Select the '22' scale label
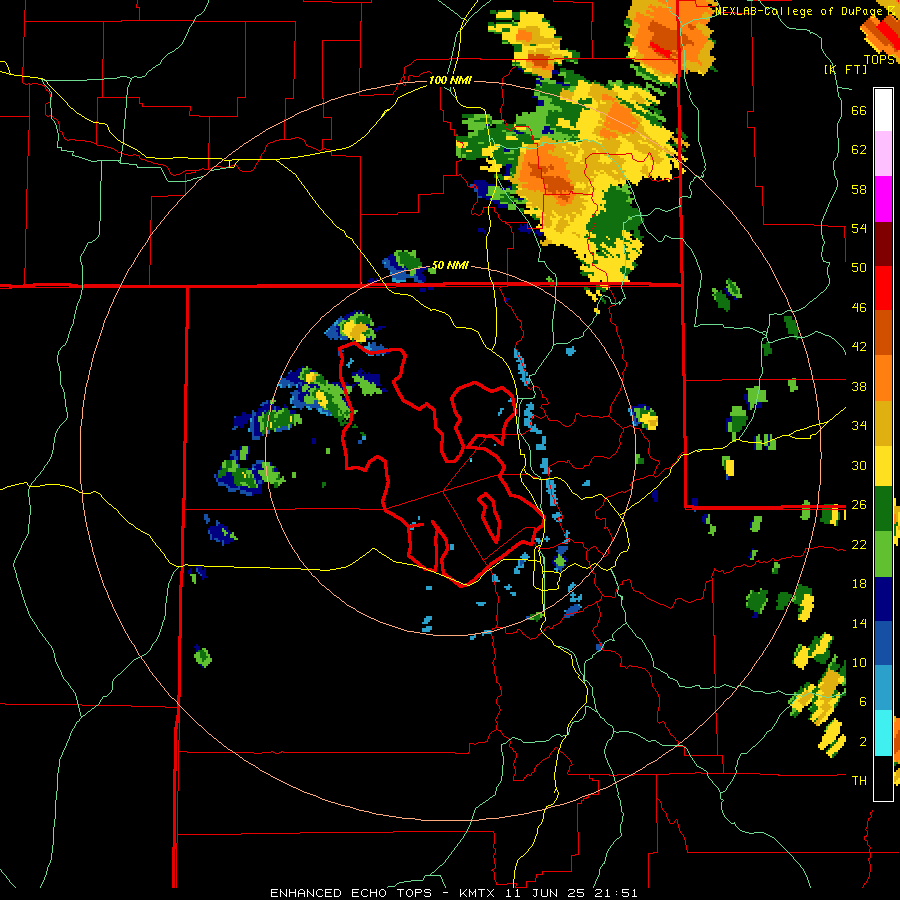 pos(859,544)
